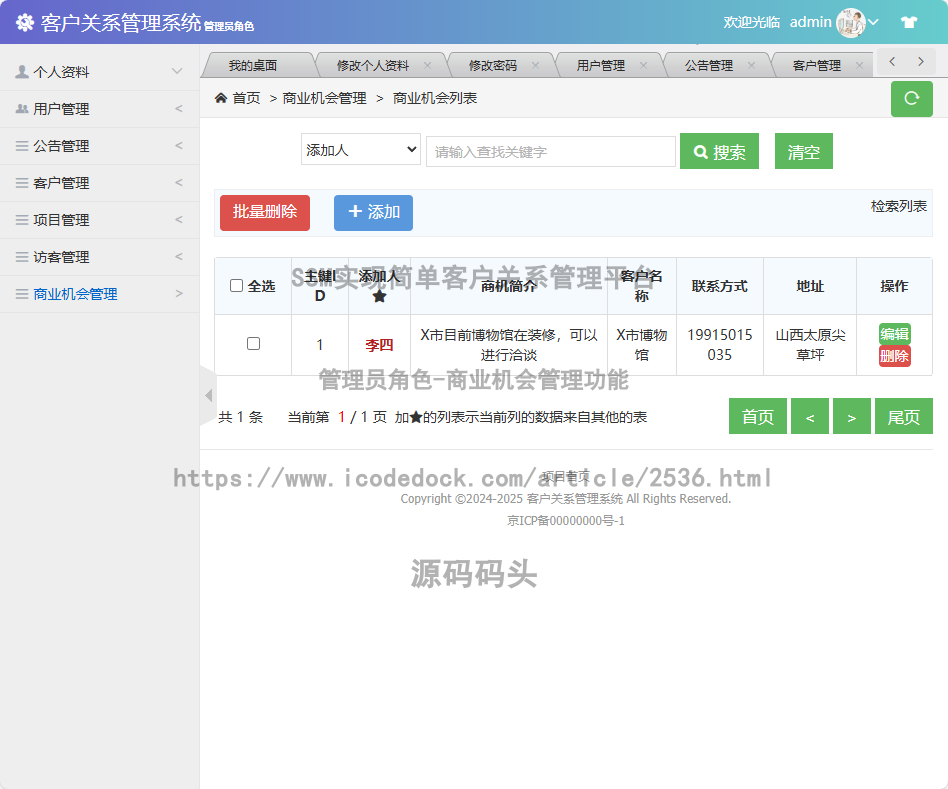Open 用户管理 in the sidebar
The width and height of the screenshot is (948, 789).
pyautogui.click(x=100, y=109)
